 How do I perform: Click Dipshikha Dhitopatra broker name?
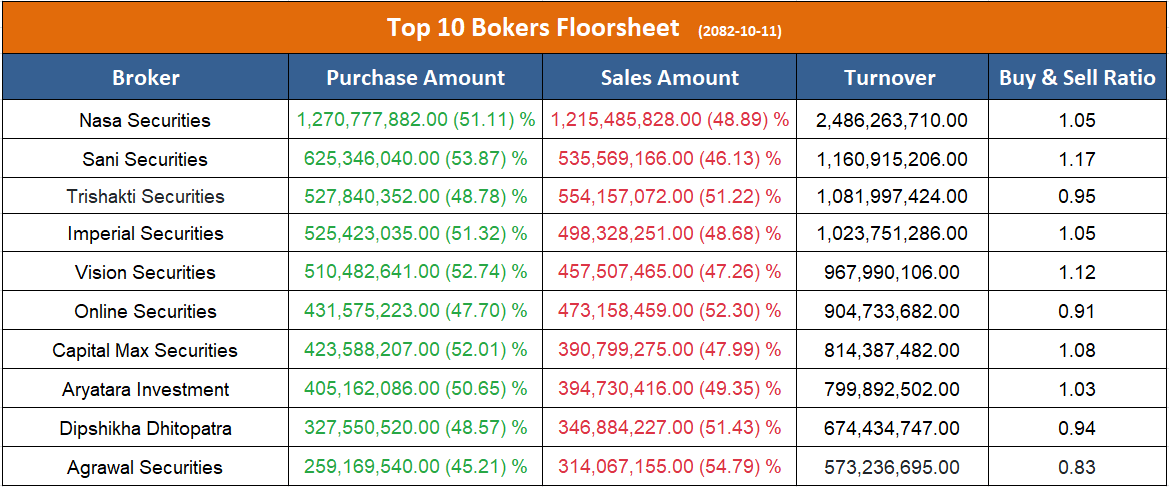[145, 428]
